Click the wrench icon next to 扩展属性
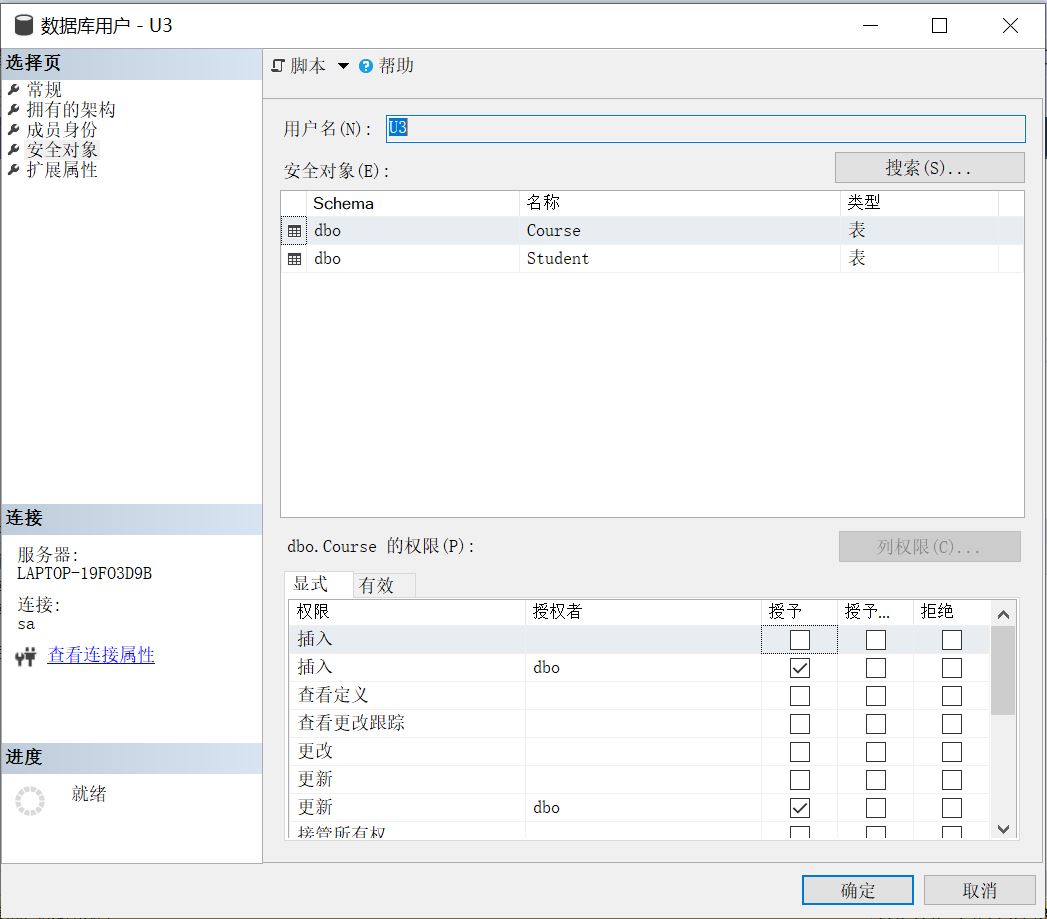Viewport: 1047px width, 919px height. pos(13,169)
